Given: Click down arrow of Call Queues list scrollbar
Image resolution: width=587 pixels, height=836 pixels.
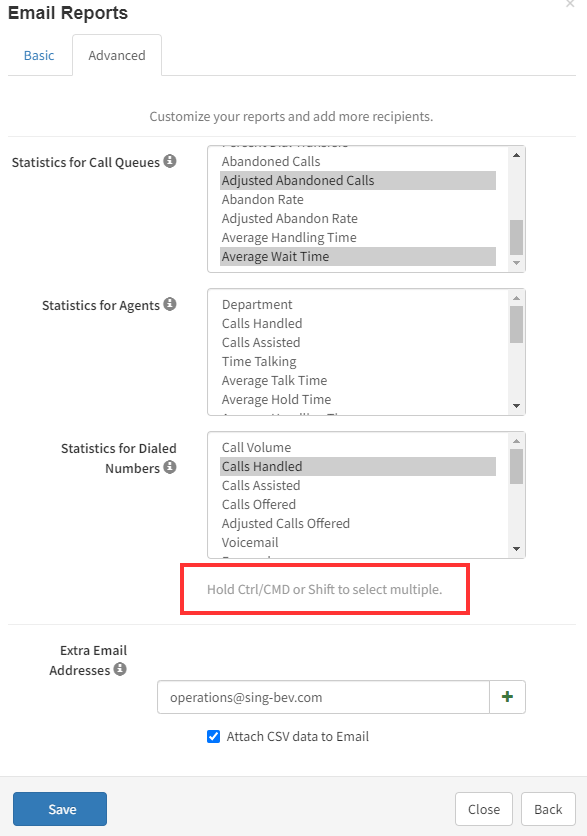Looking at the screenshot, I should pos(516,263).
